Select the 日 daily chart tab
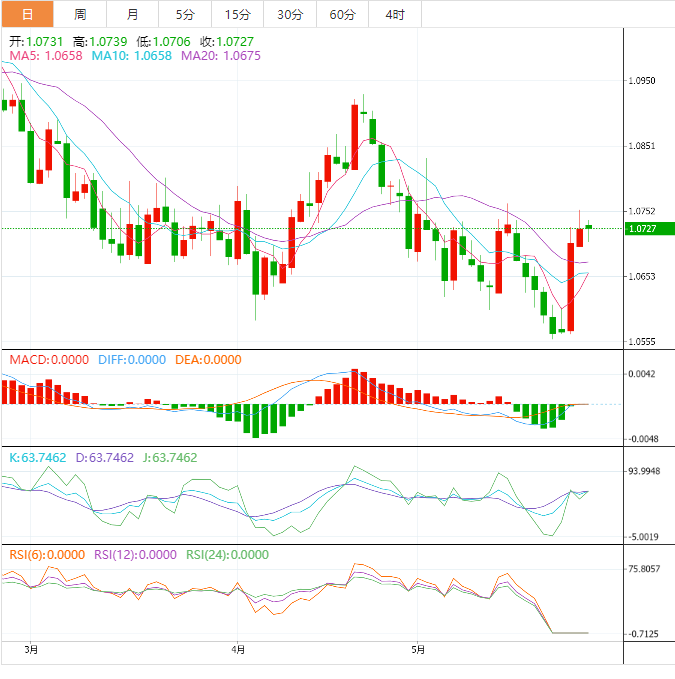This screenshot has width=675, height=679. (26, 14)
